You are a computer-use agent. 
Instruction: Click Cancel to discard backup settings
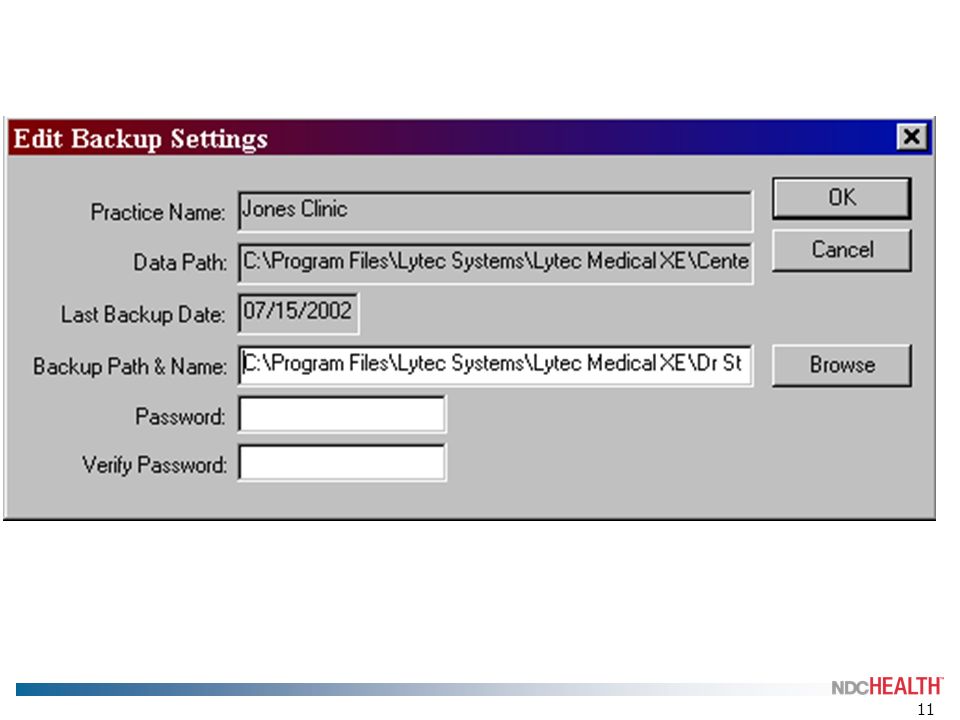[841, 250]
